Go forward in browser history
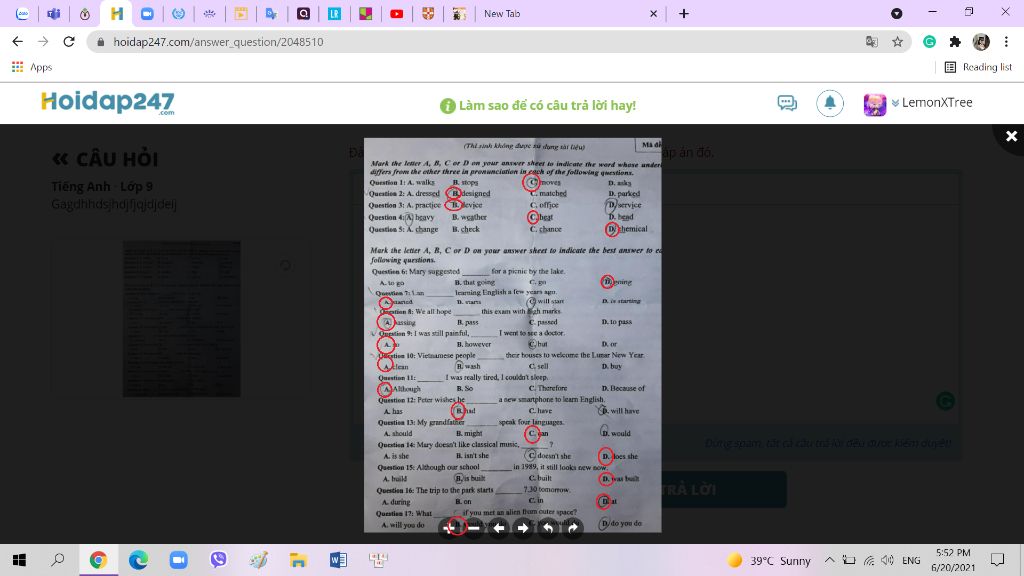This screenshot has width=1024, height=576. [x=43, y=41]
